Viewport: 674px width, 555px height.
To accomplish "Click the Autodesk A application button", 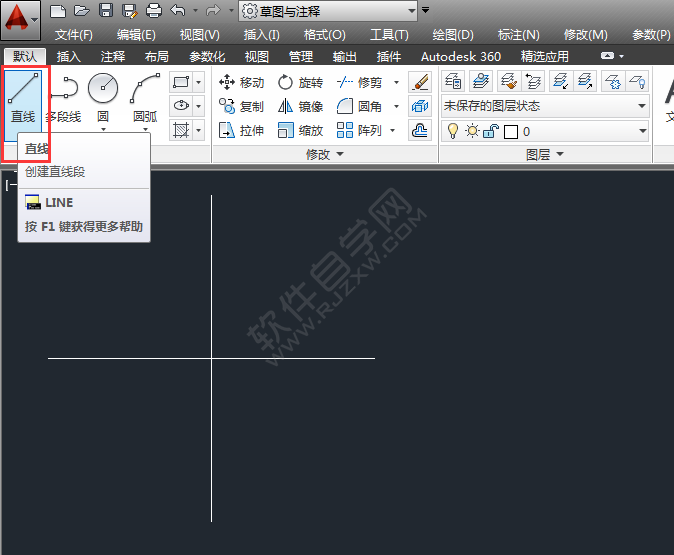I will [20, 19].
